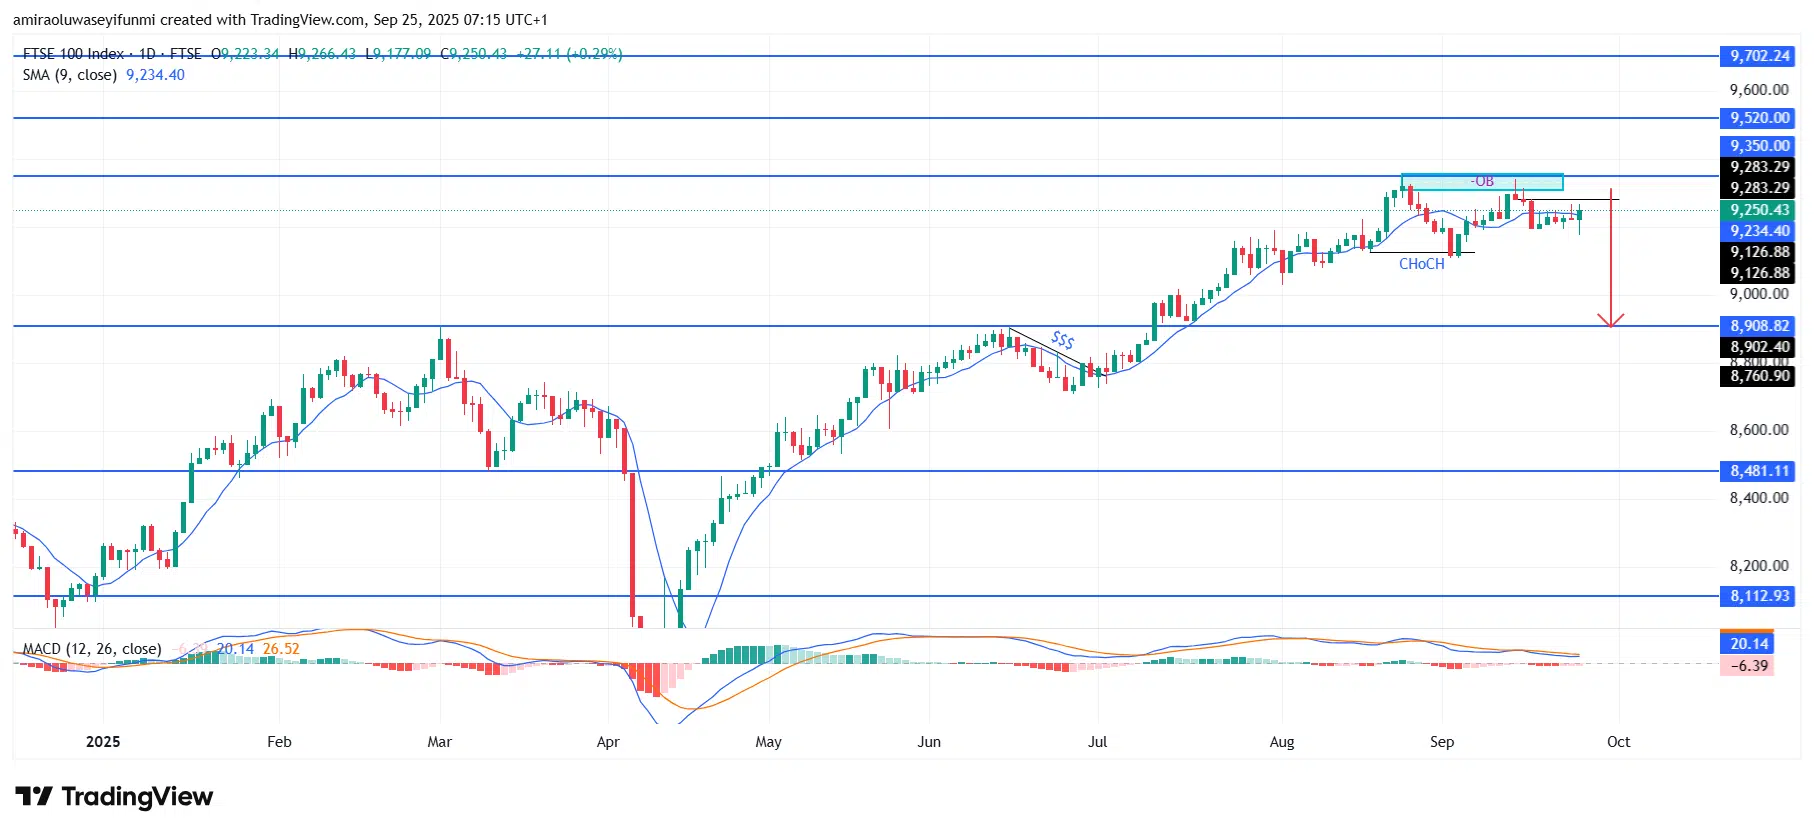
Task: Click the Feb label on time axis
Action: tap(280, 742)
